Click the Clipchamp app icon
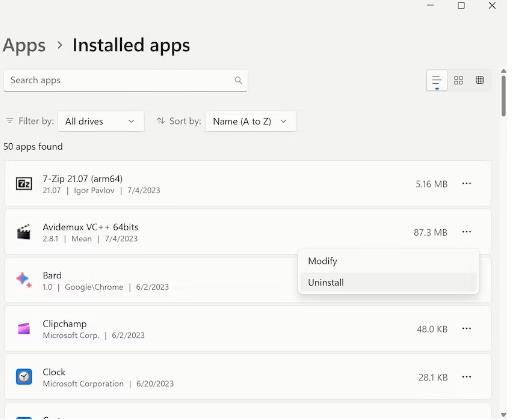Screen dimensions: 513x420 pyautogui.click(x=24, y=329)
